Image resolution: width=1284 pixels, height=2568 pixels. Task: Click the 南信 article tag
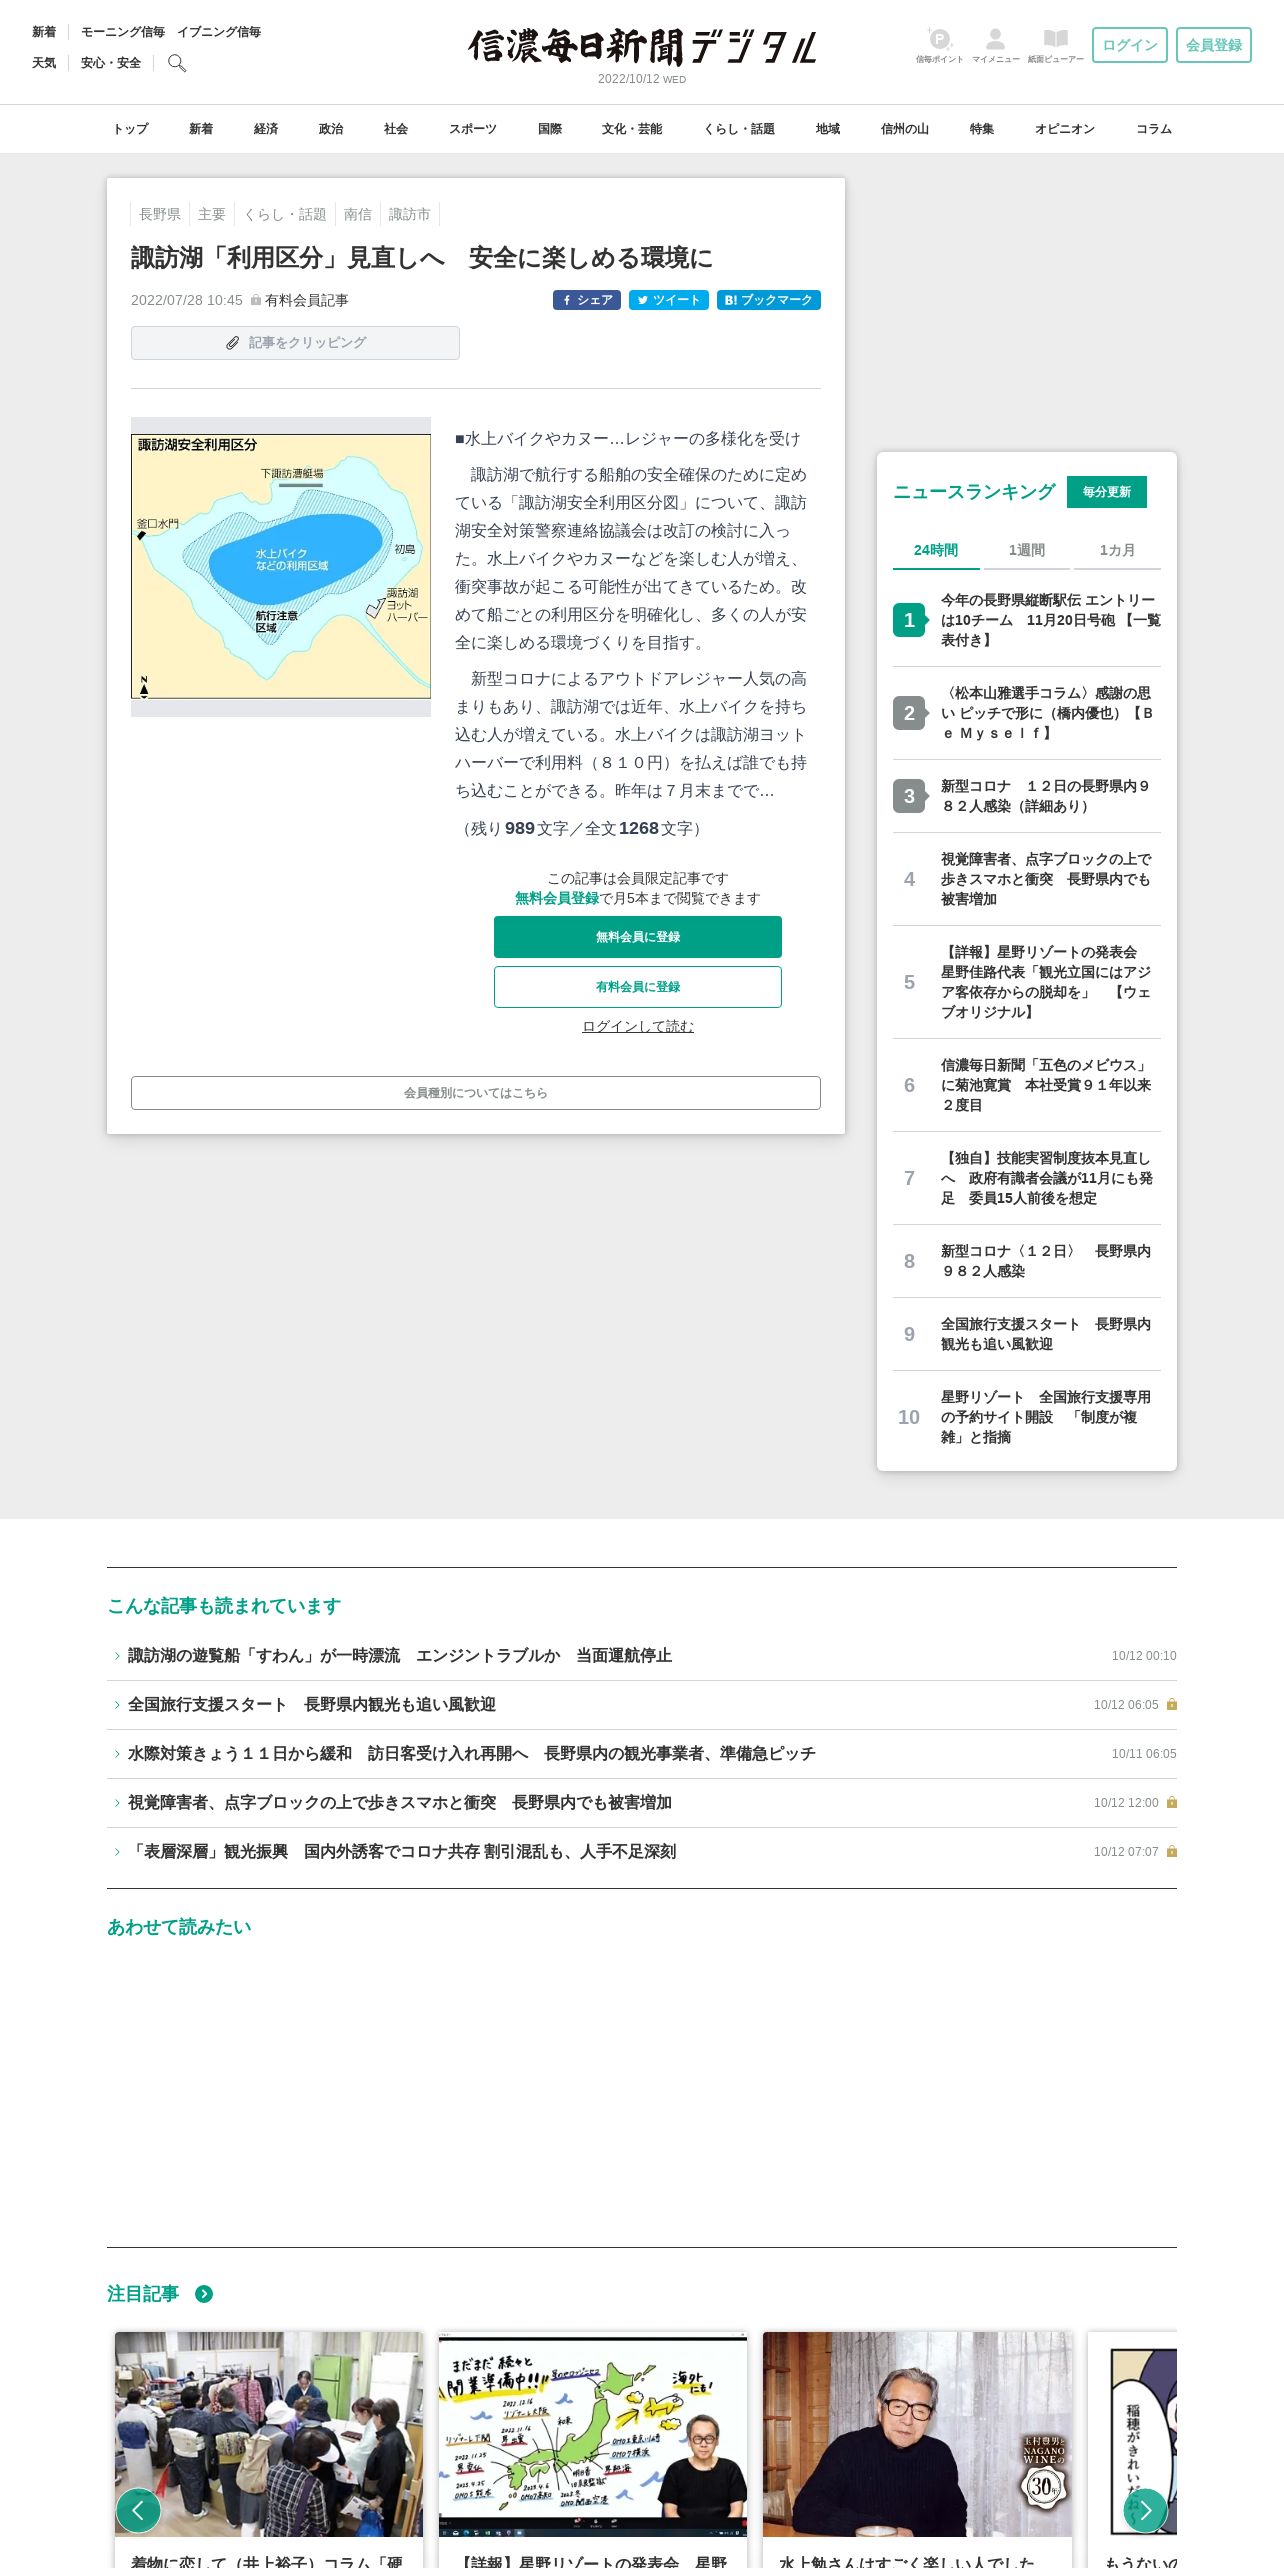[358, 214]
